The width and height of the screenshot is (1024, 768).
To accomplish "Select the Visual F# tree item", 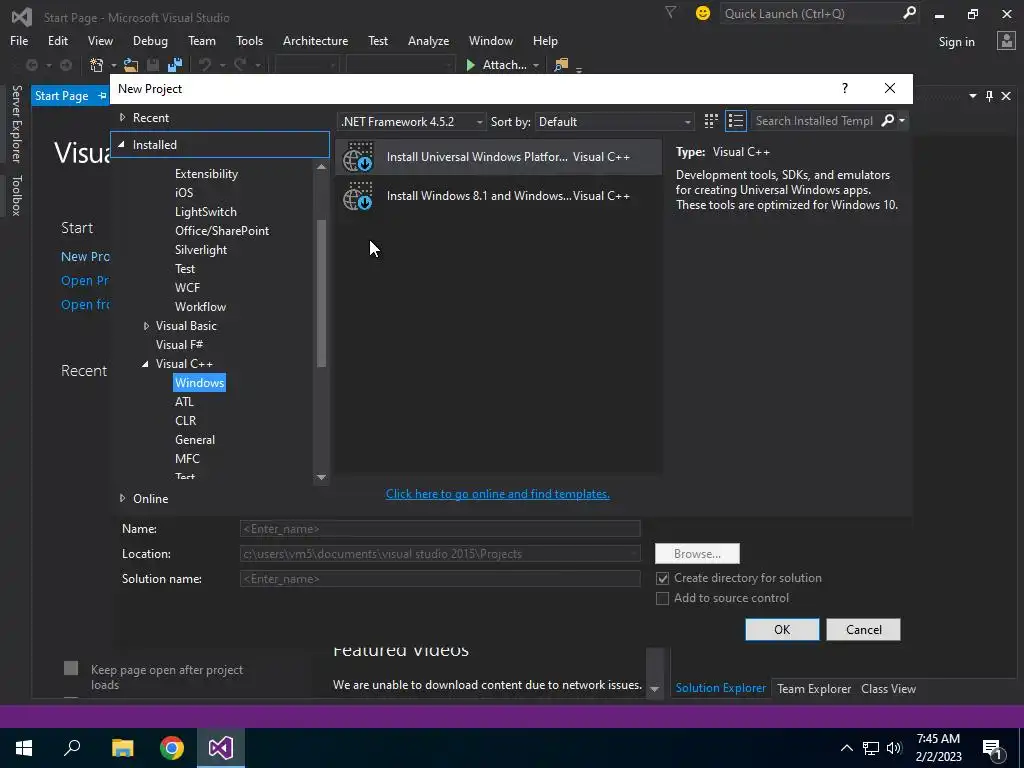I will pyautogui.click(x=179, y=345).
